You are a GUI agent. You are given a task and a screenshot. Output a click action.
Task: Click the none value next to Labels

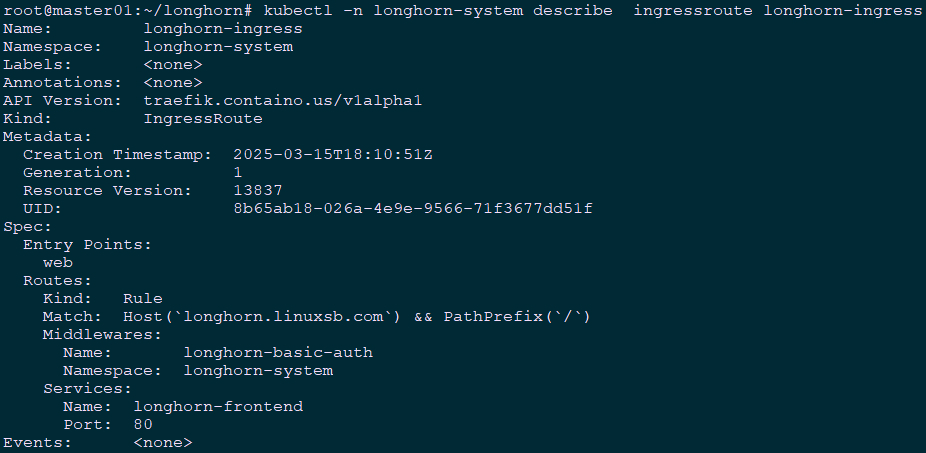click(173, 65)
